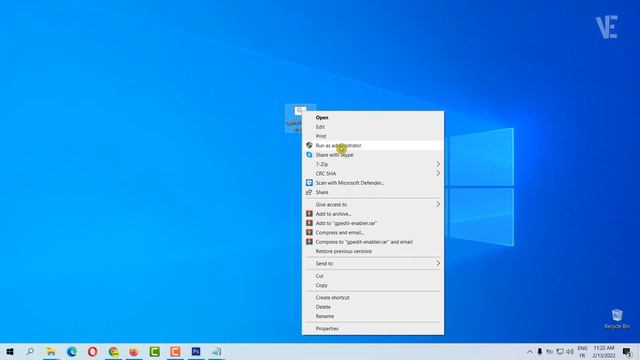Open Google Chrome from the taskbar
Viewport: 640px width, 360px height.
113,351
